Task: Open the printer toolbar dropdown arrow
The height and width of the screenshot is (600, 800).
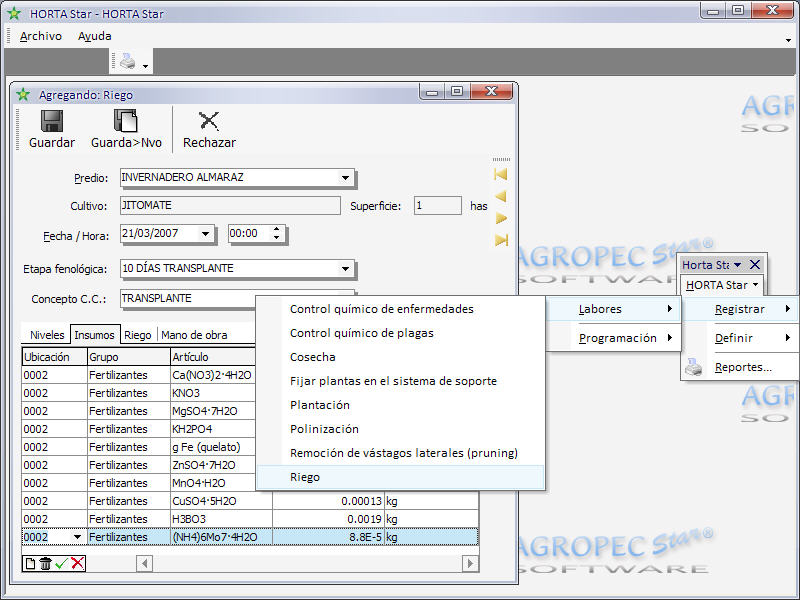Action: pos(145,66)
